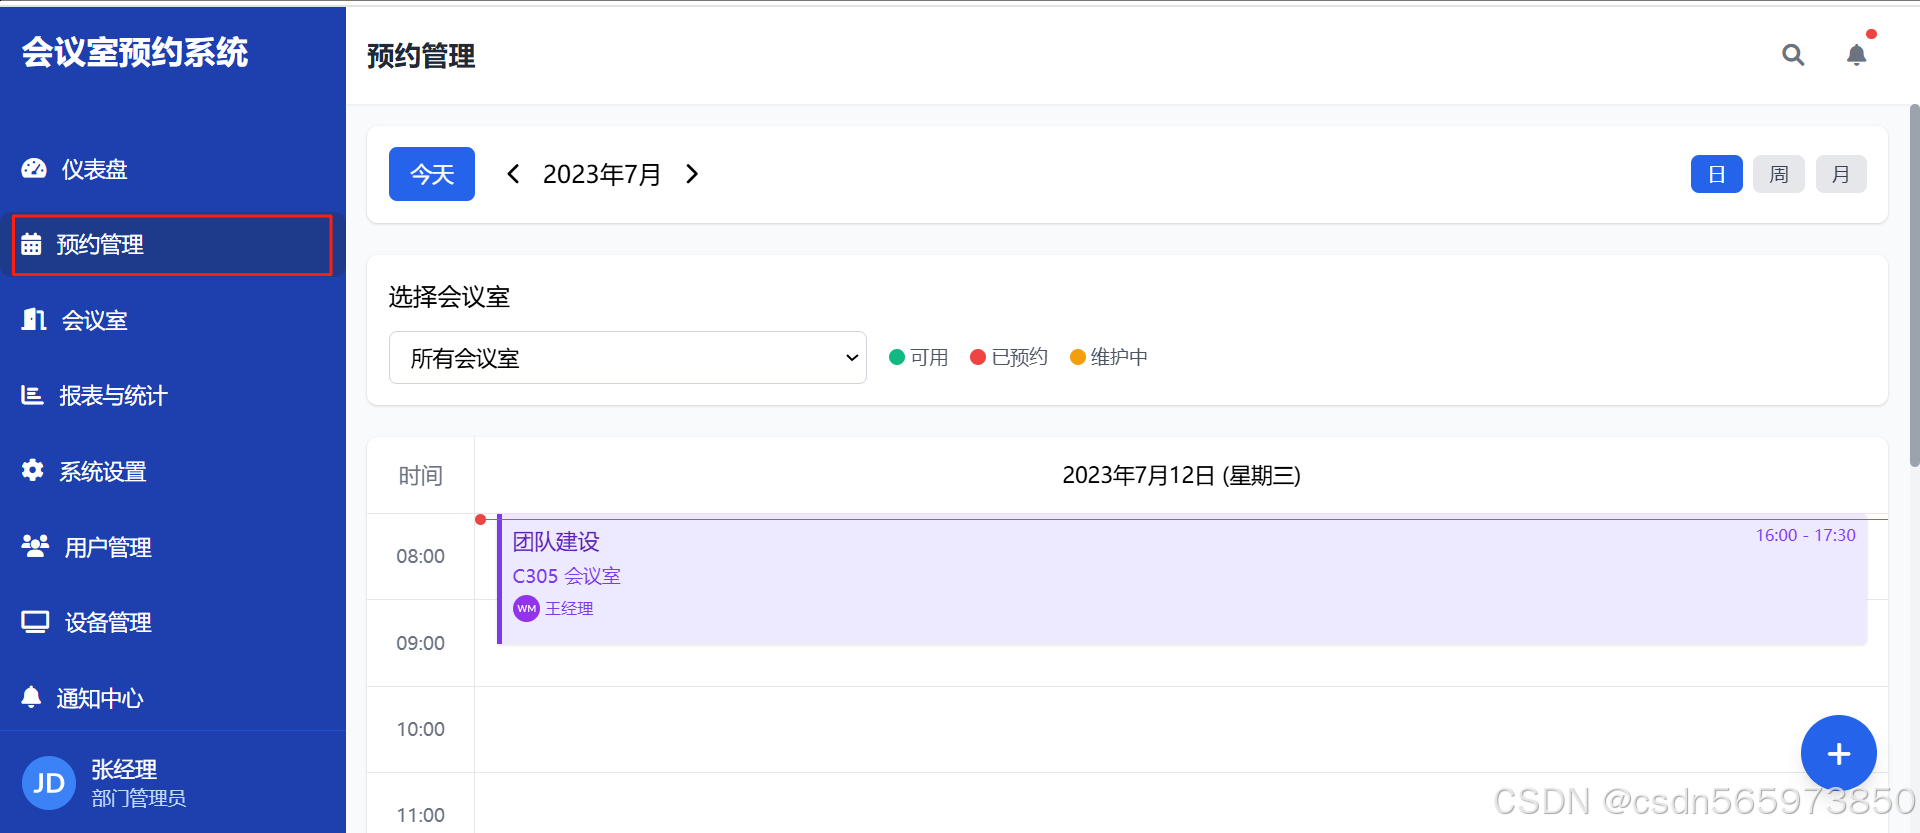1920x833 pixels.
Task: Click the chart icon beside 报表与统计
Action: tap(32, 395)
